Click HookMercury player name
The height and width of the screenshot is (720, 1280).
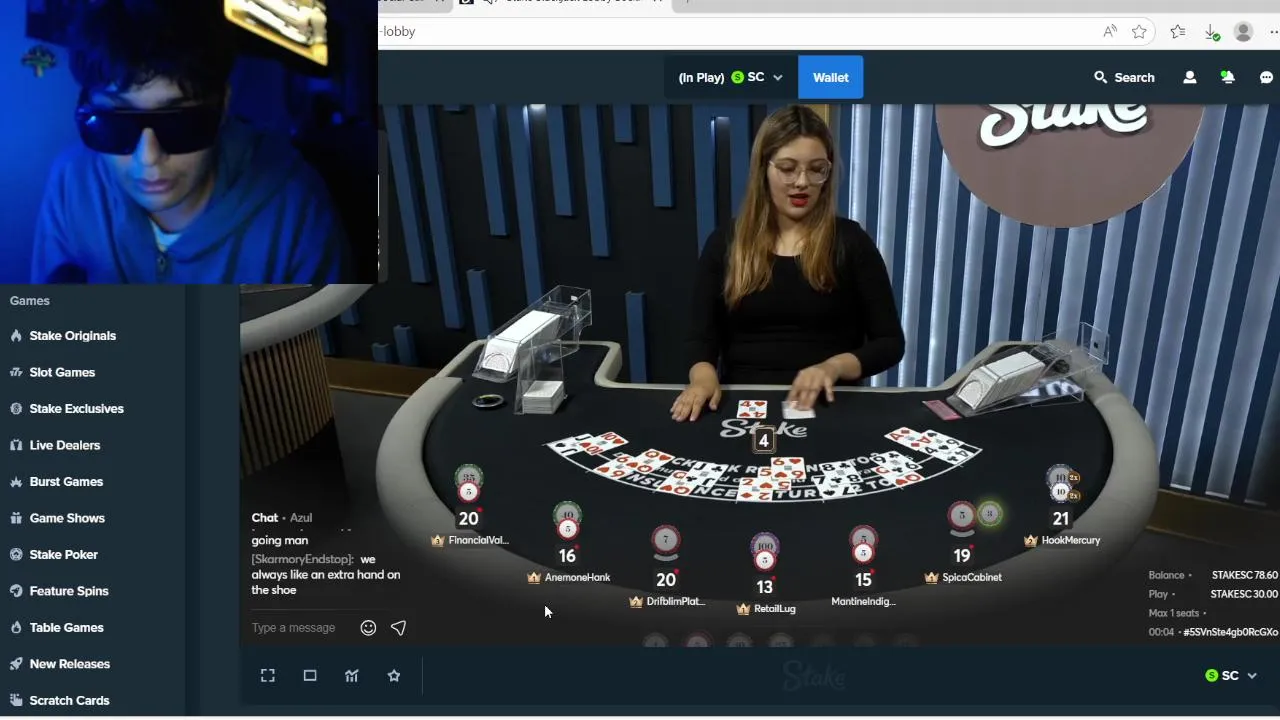click(1071, 540)
